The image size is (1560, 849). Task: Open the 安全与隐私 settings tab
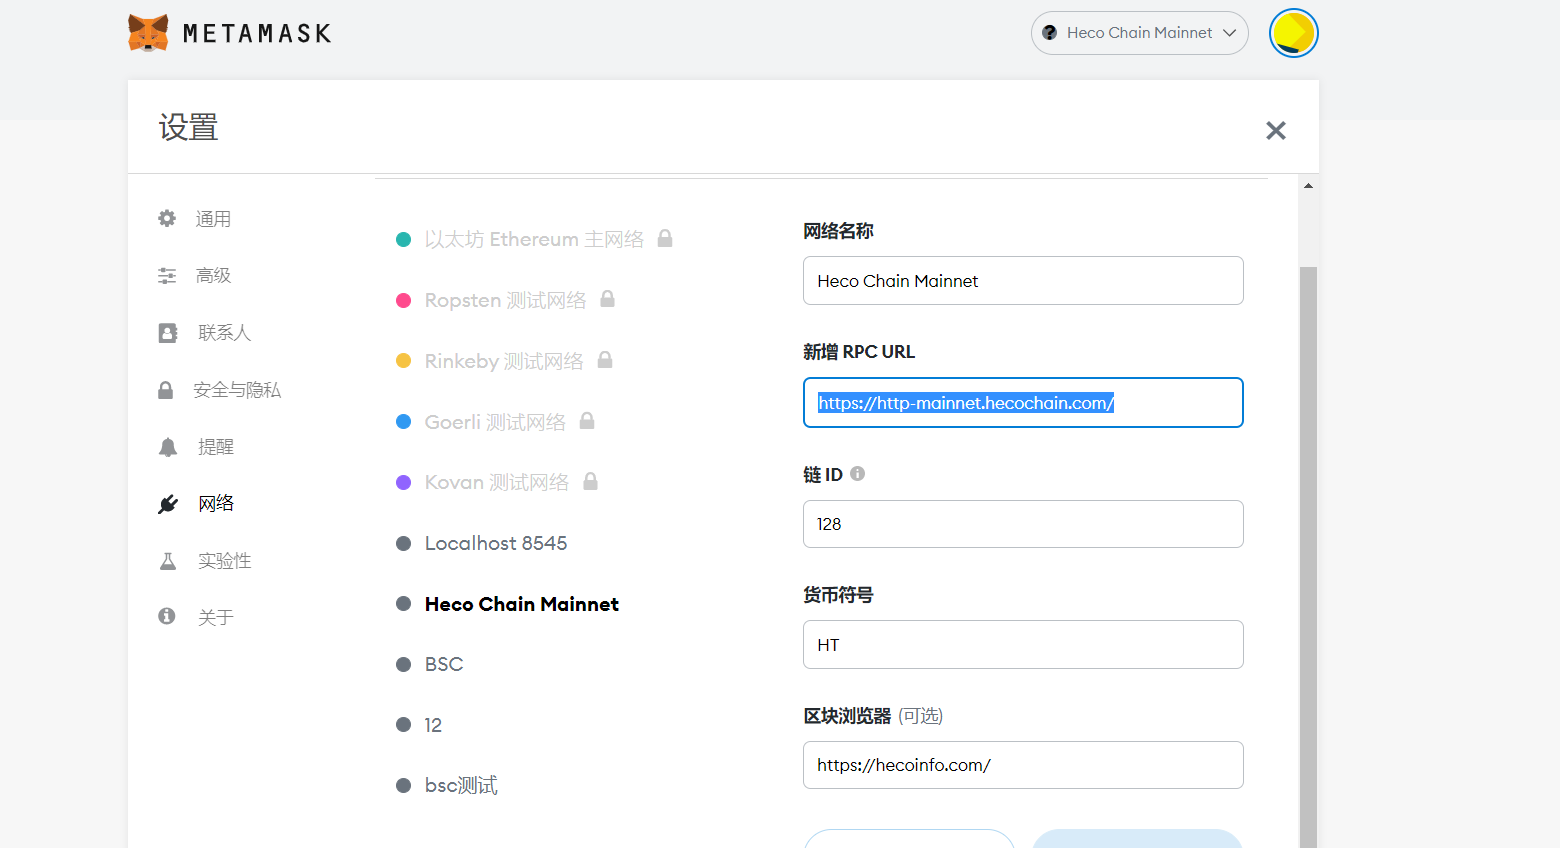237,390
